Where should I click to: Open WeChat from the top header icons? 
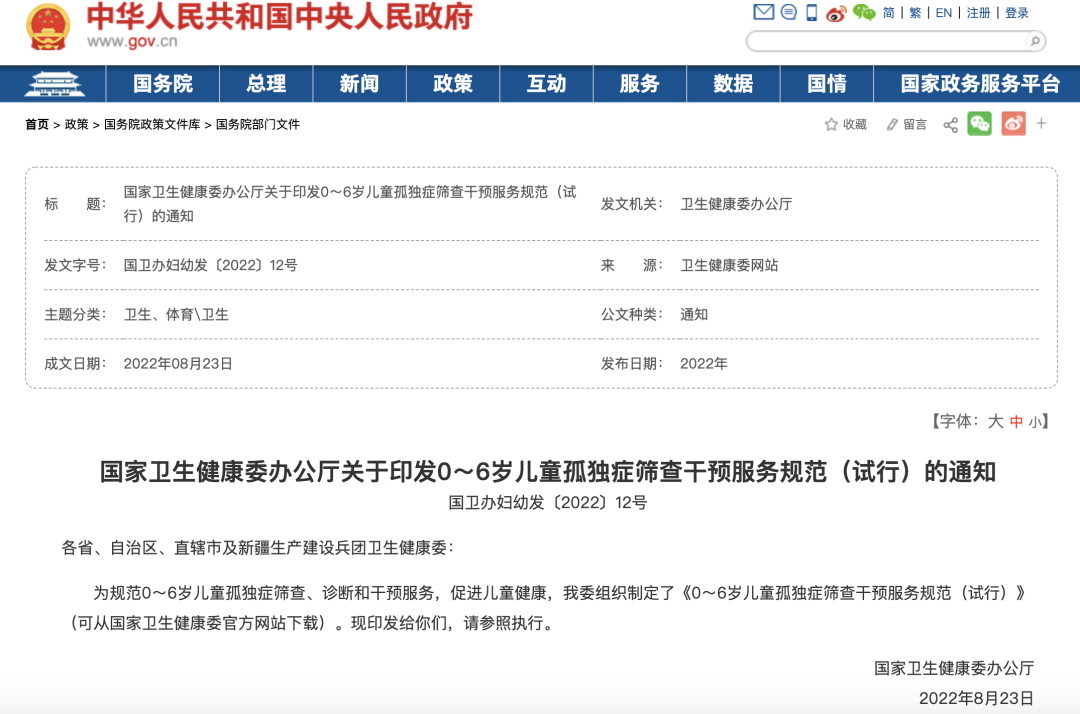pos(864,12)
